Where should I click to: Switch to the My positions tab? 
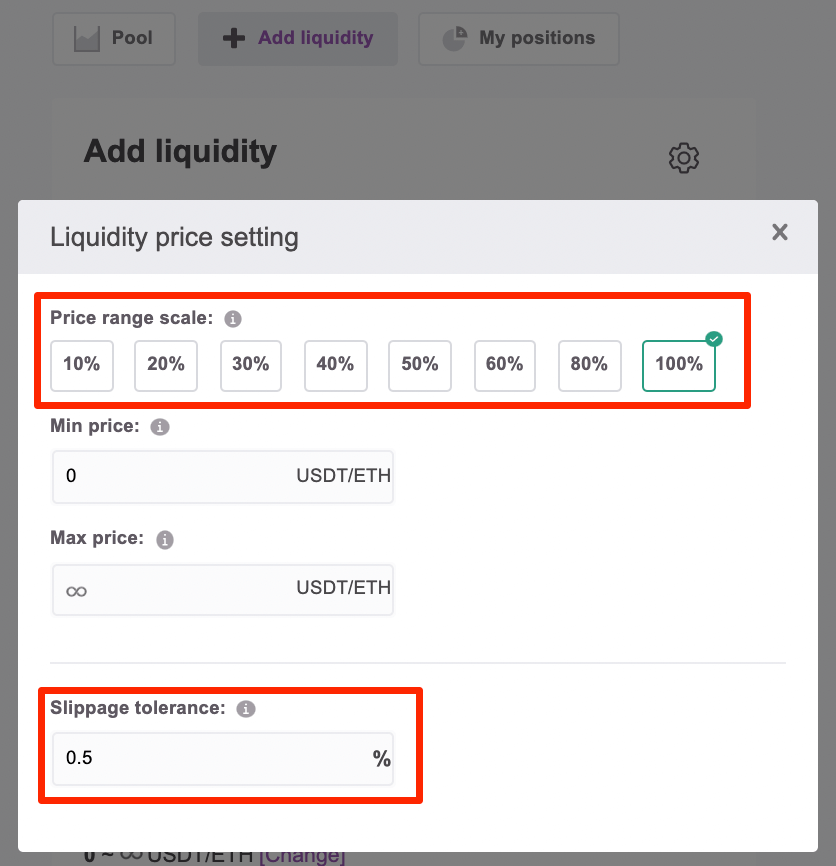pyautogui.click(x=518, y=39)
